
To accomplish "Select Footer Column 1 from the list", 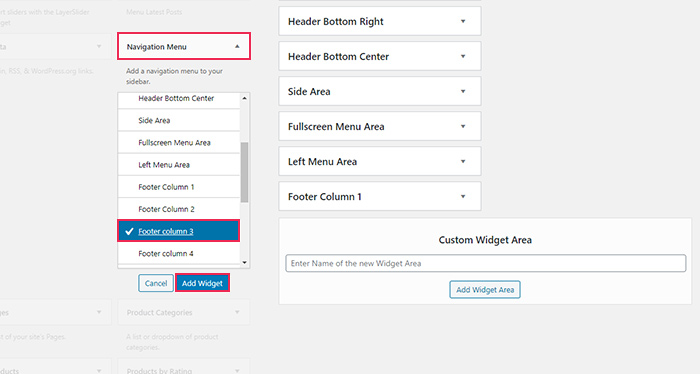I will click(x=179, y=187).
